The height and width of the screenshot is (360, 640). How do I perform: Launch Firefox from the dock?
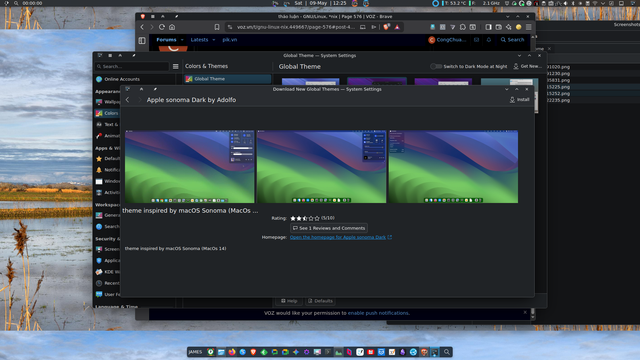pos(232,352)
